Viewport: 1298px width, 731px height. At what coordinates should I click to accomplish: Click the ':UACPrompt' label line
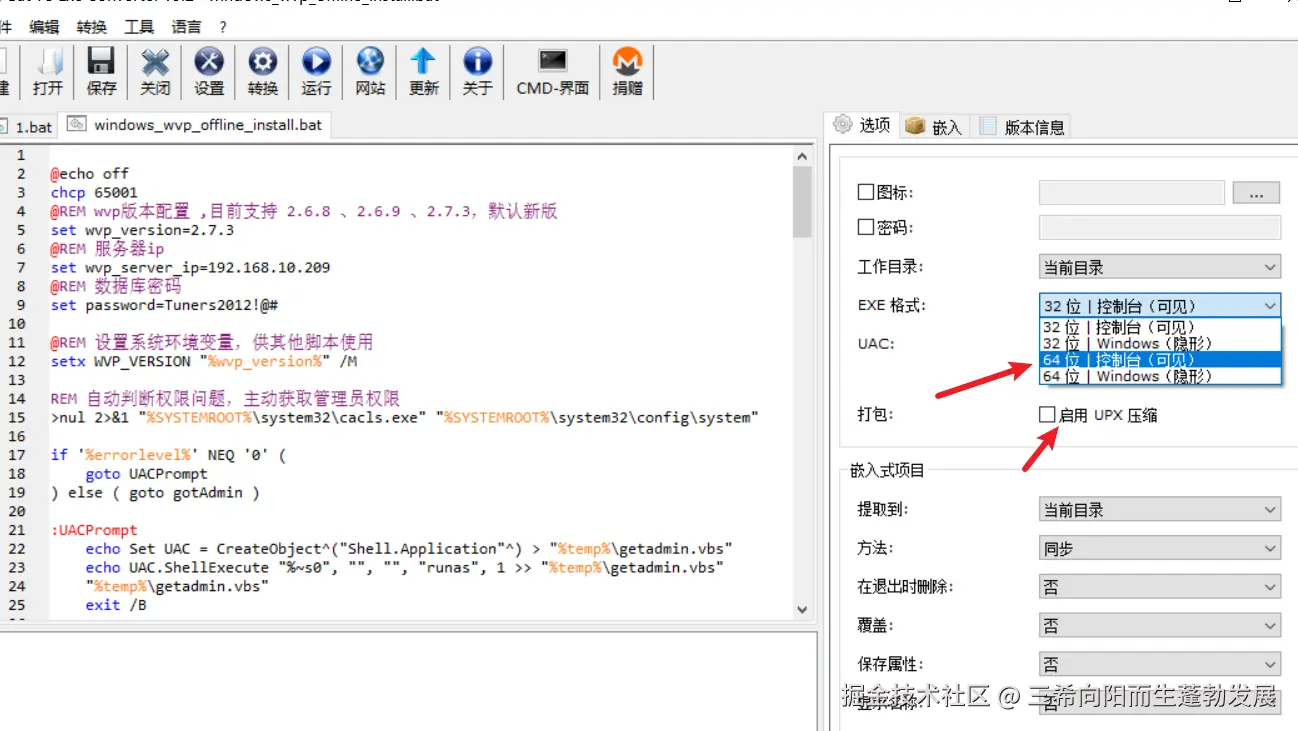tap(94, 530)
